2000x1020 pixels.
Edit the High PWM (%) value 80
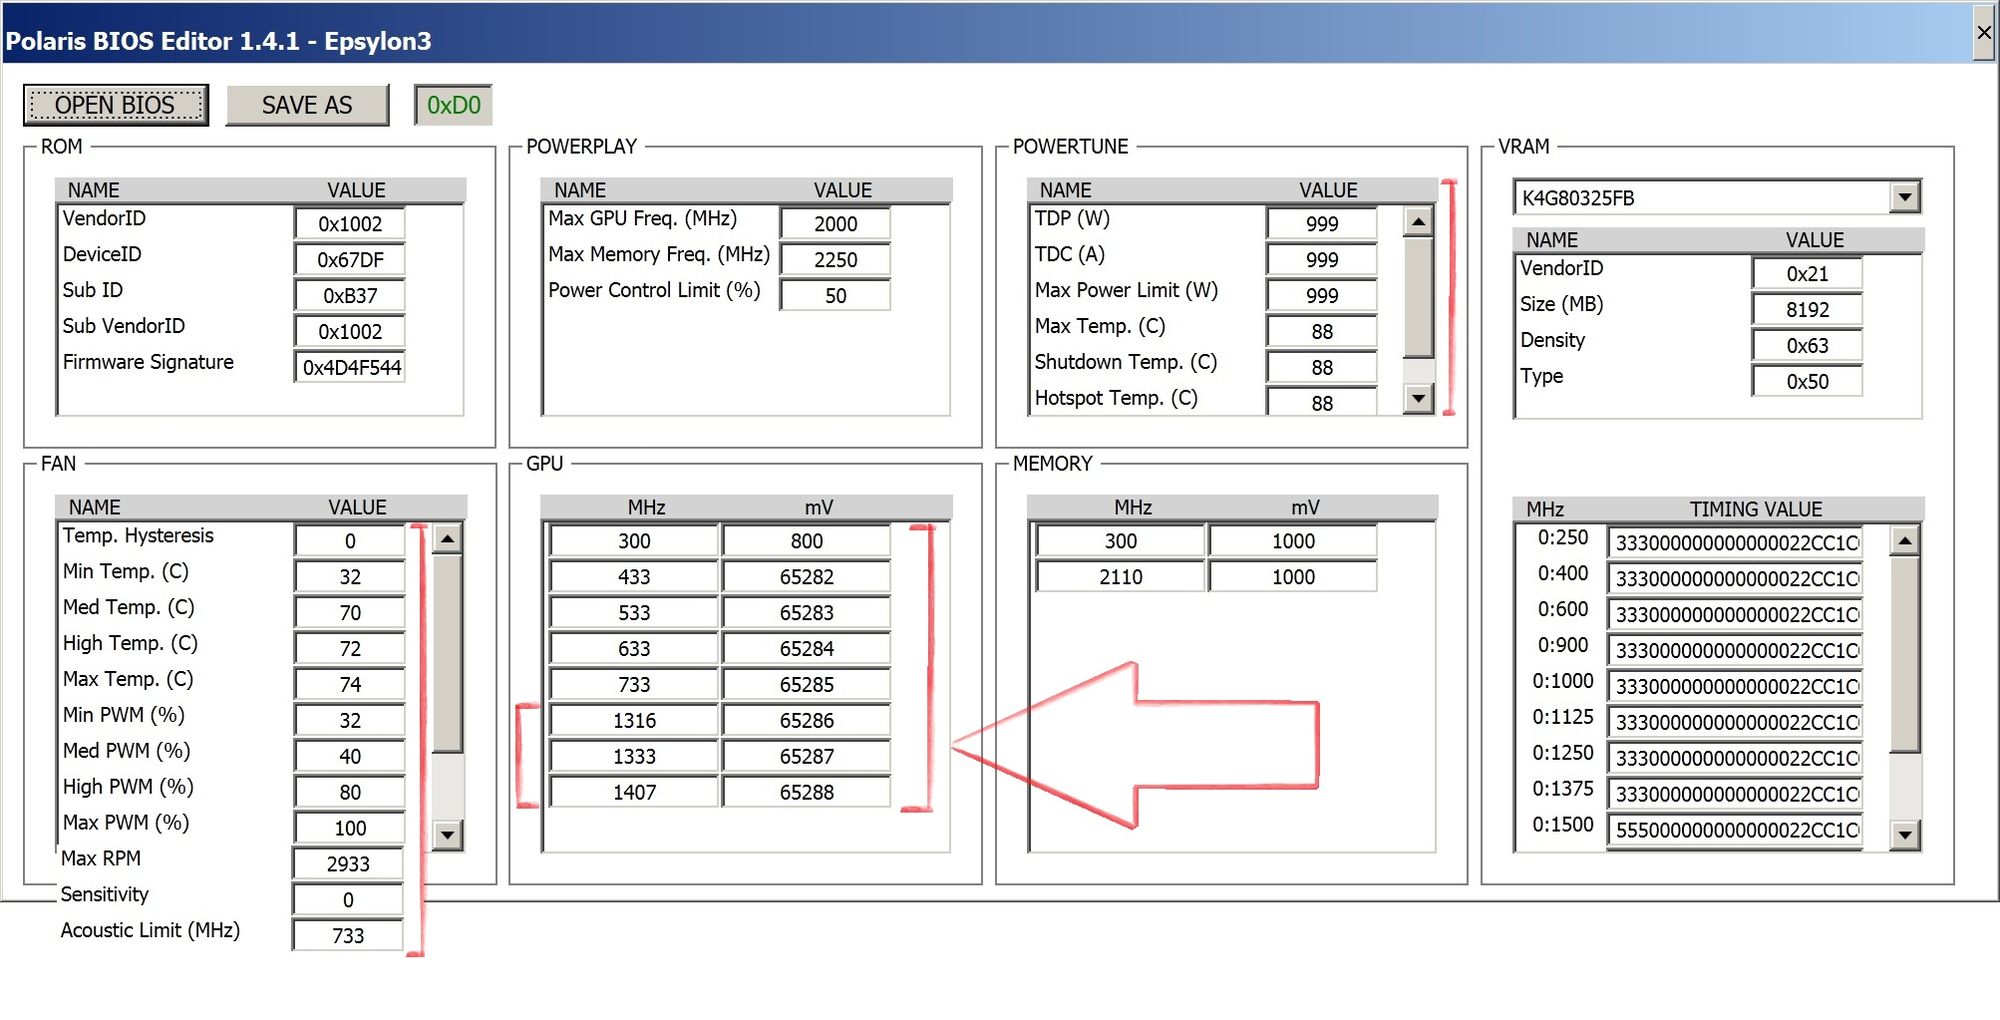point(350,792)
